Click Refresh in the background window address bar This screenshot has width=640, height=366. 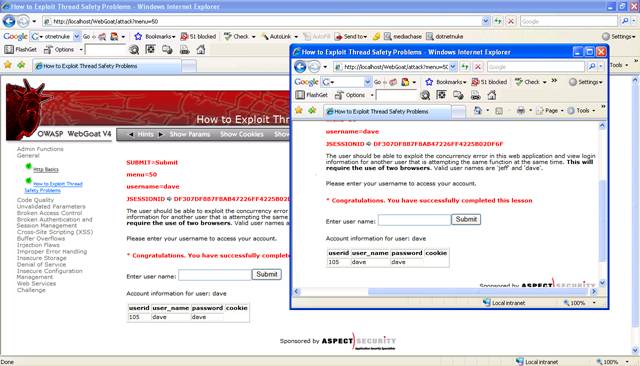click(x=498, y=21)
